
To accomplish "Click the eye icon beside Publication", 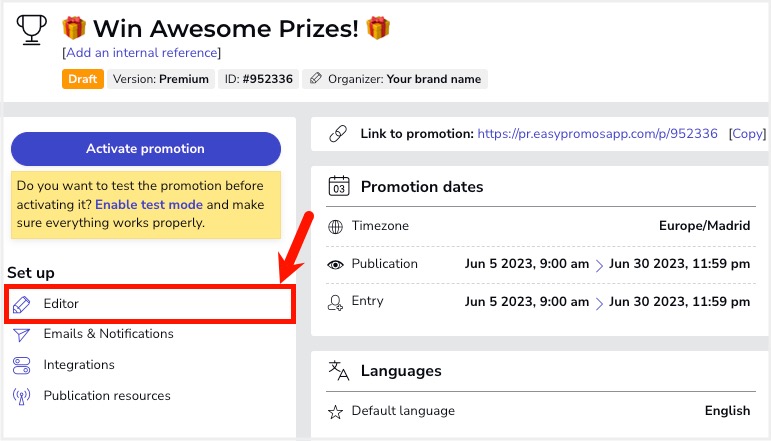I will pyautogui.click(x=336, y=264).
